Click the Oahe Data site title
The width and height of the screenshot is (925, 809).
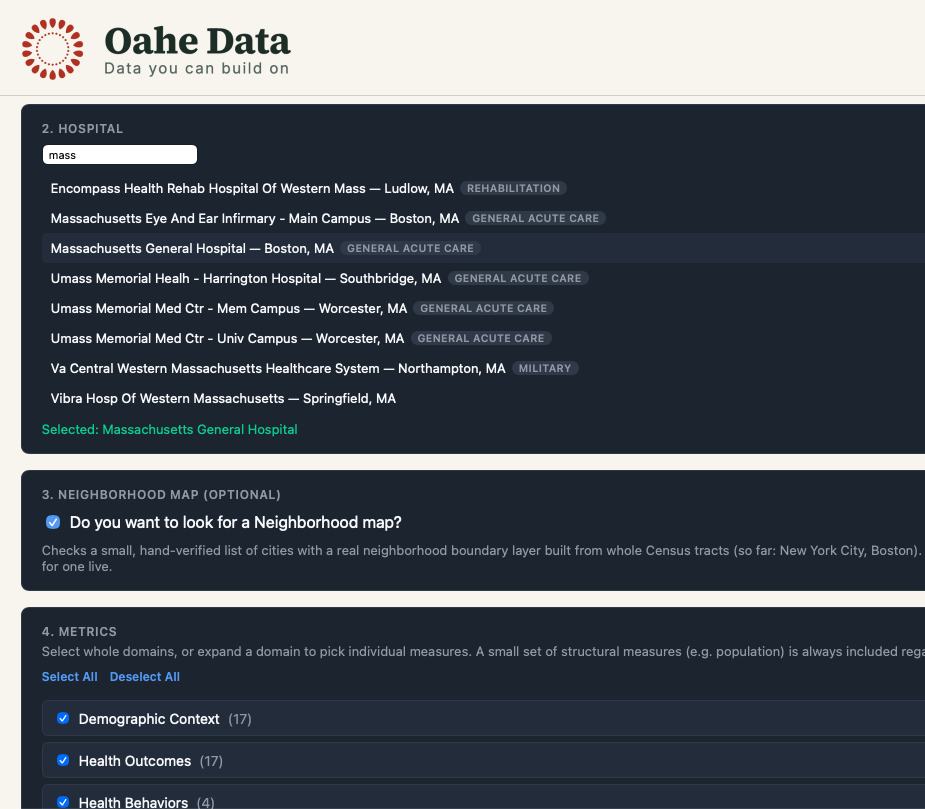(x=197, y=41)
